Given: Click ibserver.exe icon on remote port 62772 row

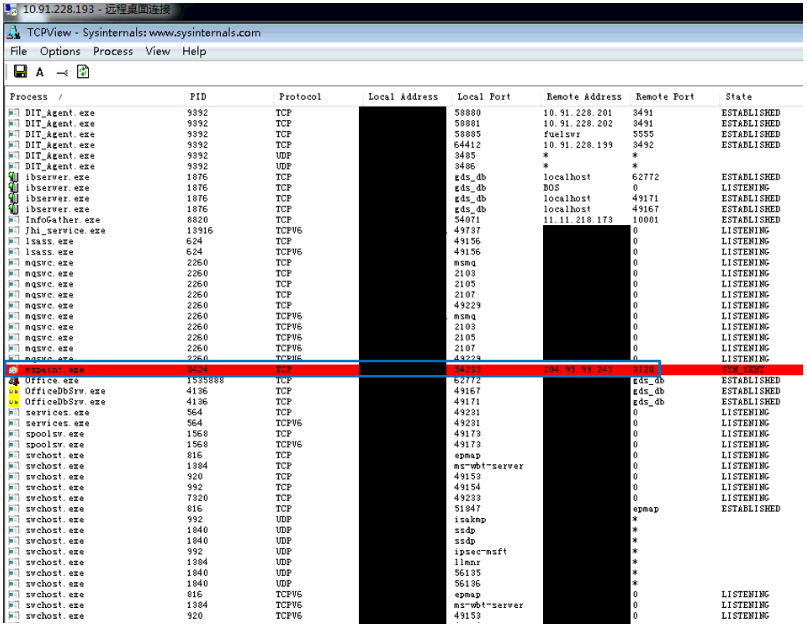Looking at the screenshot, I should [x=13, y=177].
